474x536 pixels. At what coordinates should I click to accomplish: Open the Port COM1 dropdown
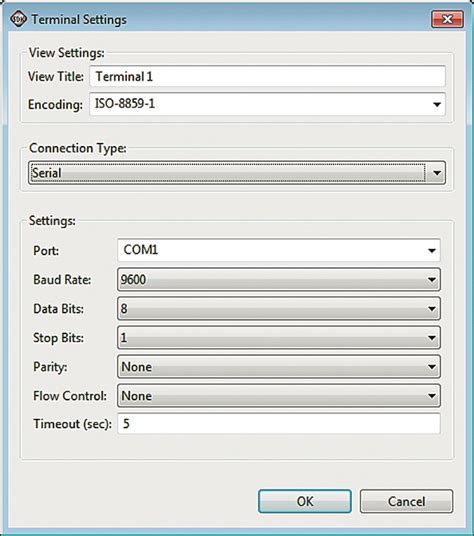(279, 250)
